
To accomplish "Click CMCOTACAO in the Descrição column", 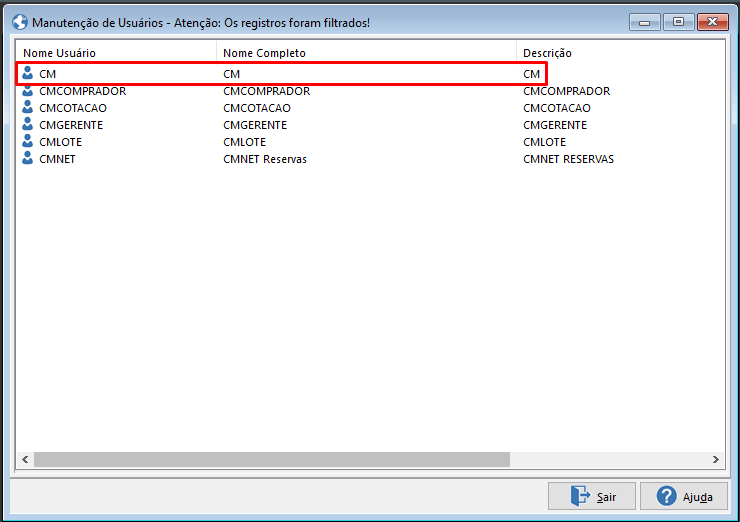I will [557, 108].
